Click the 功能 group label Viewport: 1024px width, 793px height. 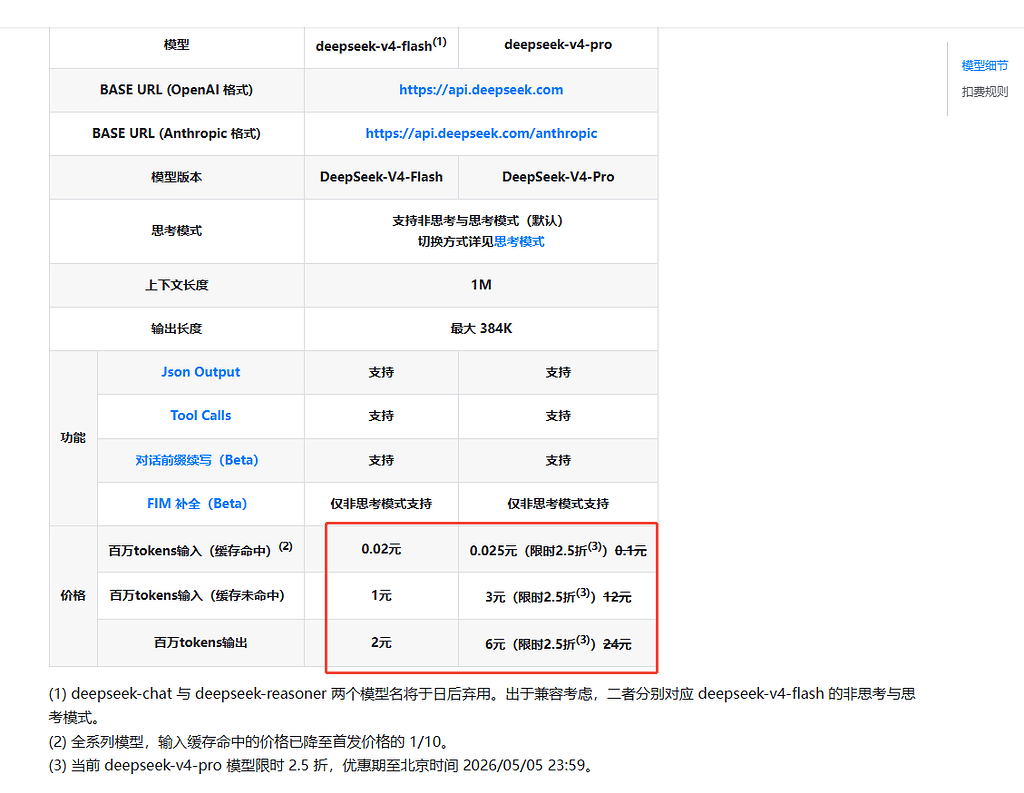(73, 438)
